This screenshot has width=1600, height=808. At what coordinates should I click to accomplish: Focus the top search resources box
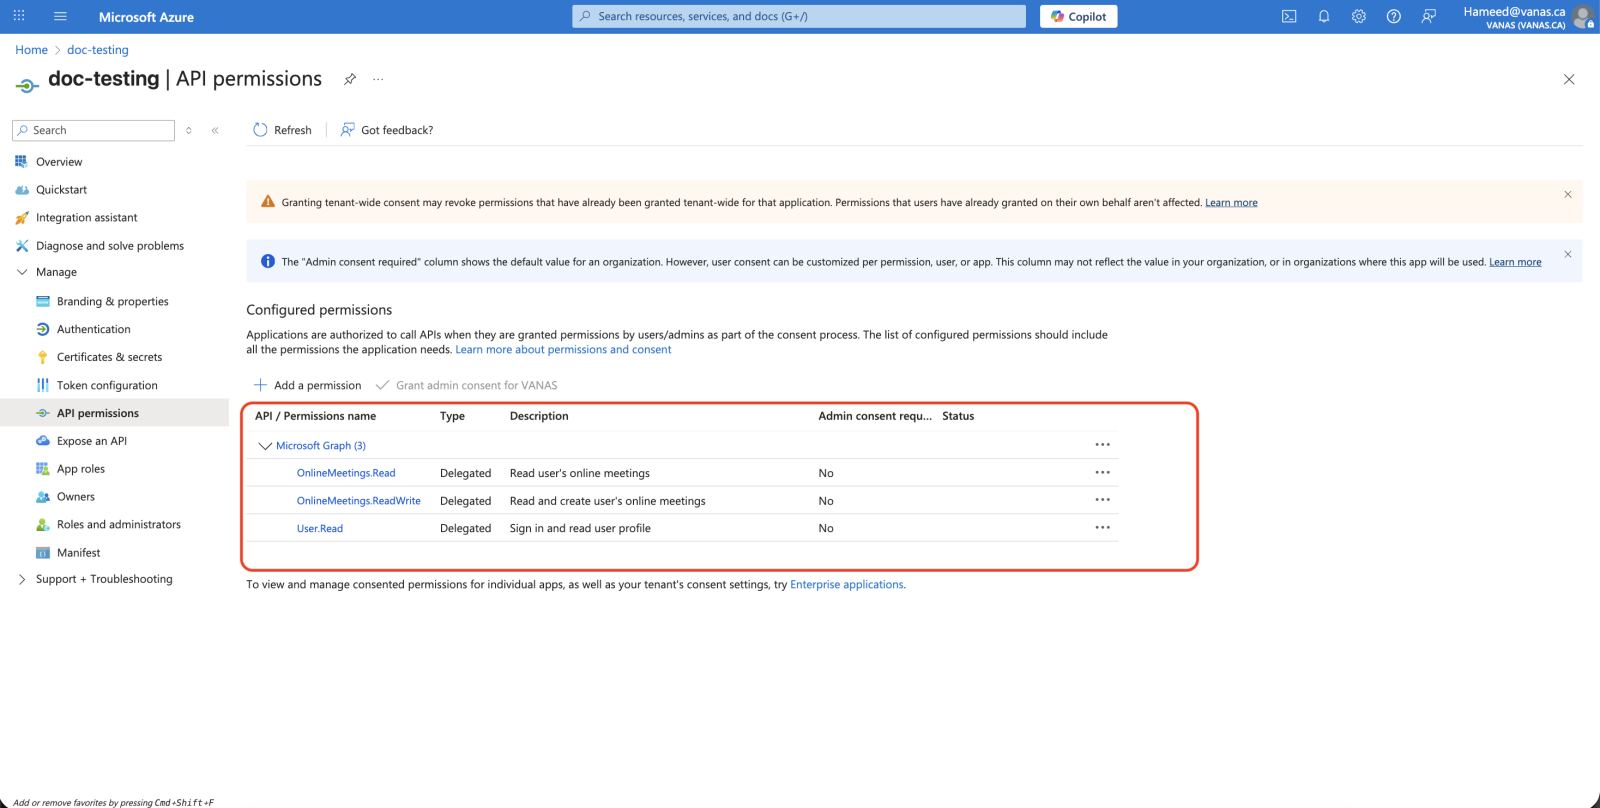point(799,16)
